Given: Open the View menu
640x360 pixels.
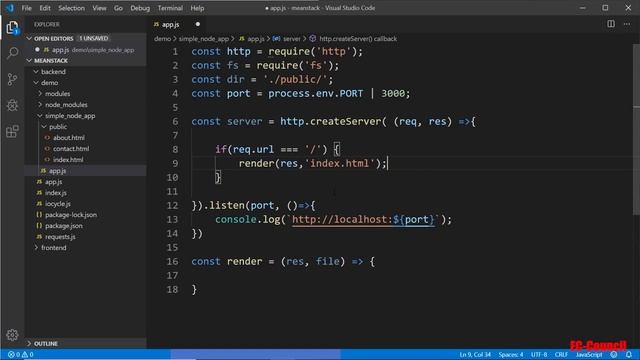Looking at the screenshot, I should pos(99,8).
